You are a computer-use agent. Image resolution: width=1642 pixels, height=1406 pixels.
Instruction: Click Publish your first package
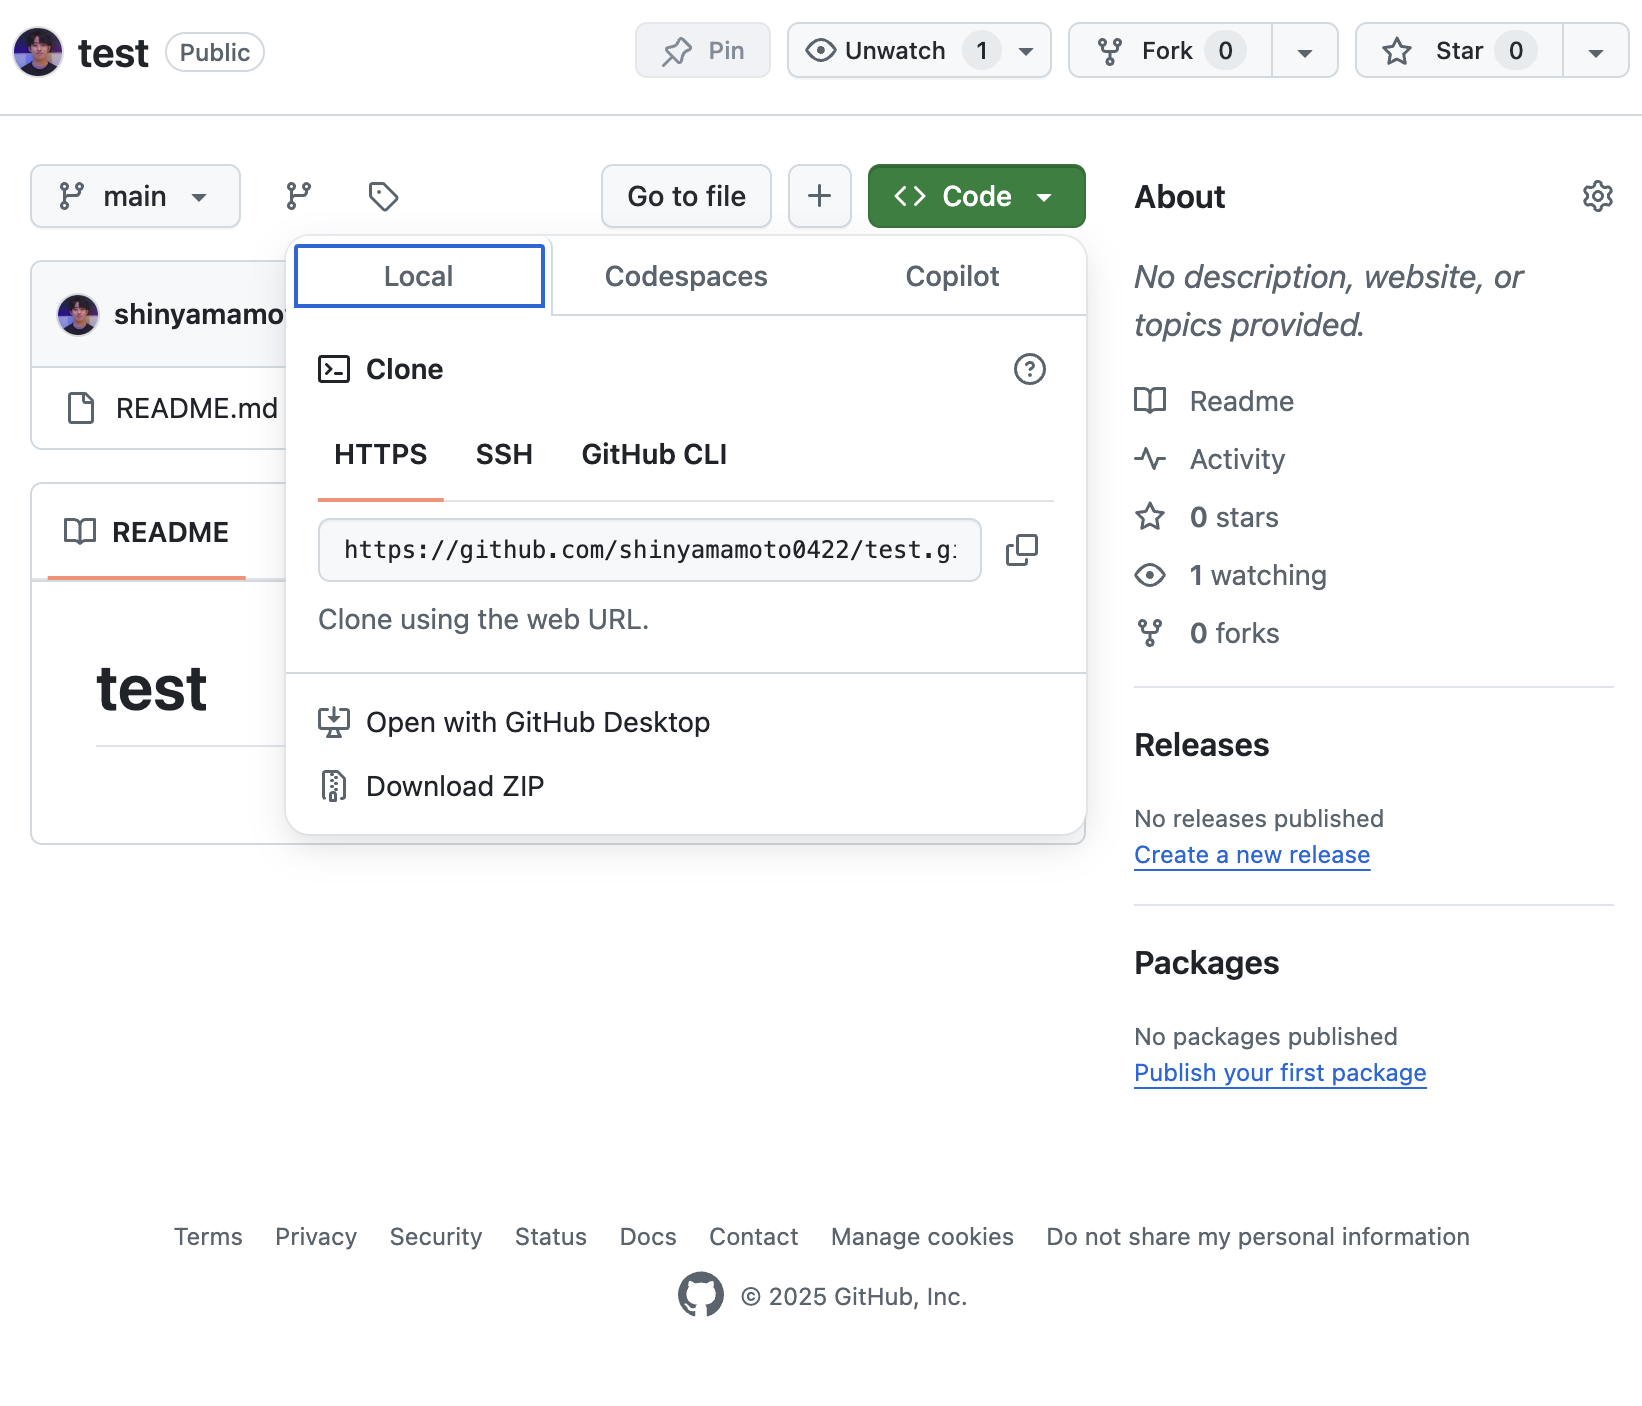pyautogui.click(x=1280, y=1073)
